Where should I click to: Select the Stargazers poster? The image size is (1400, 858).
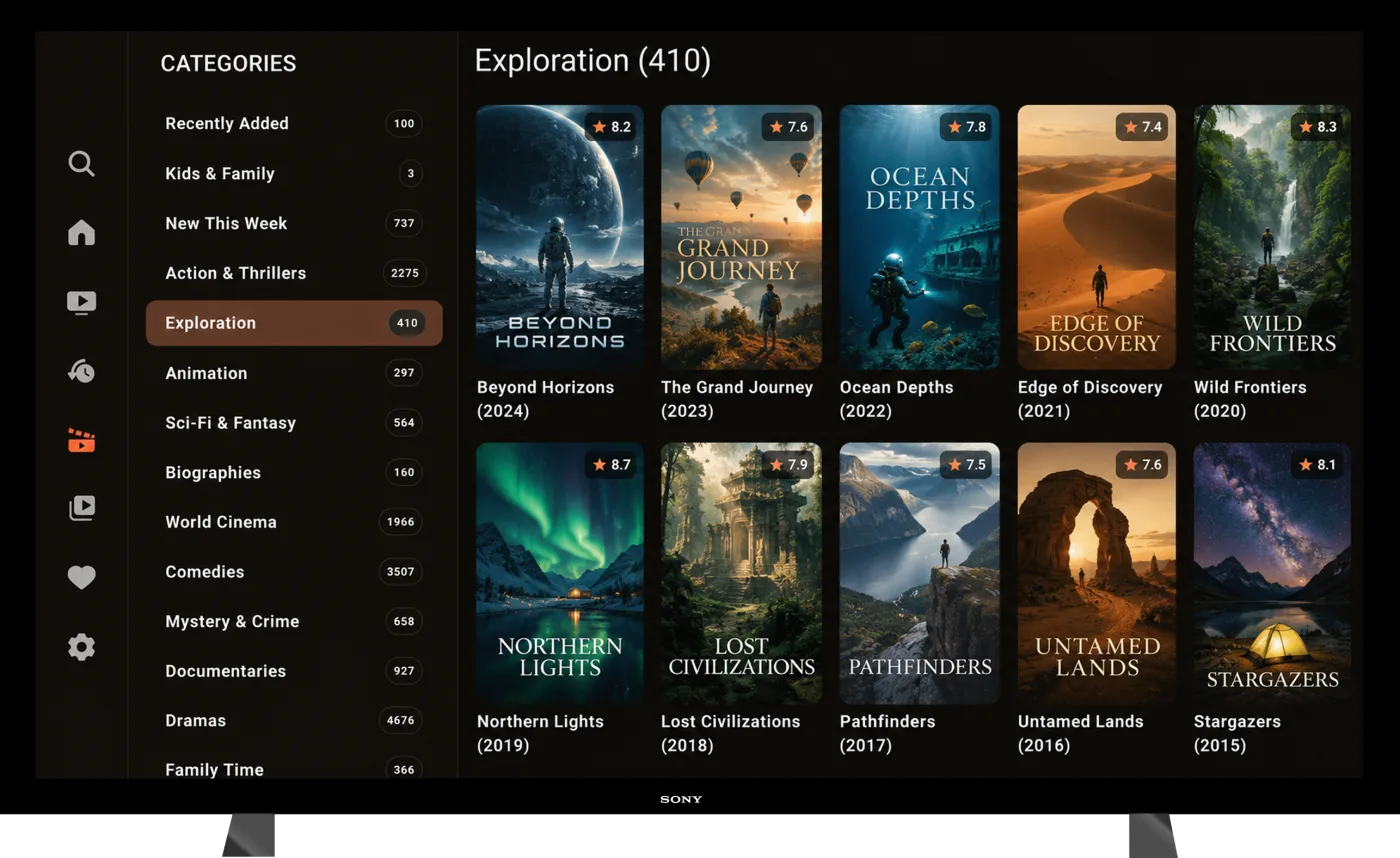point(1272,573)
